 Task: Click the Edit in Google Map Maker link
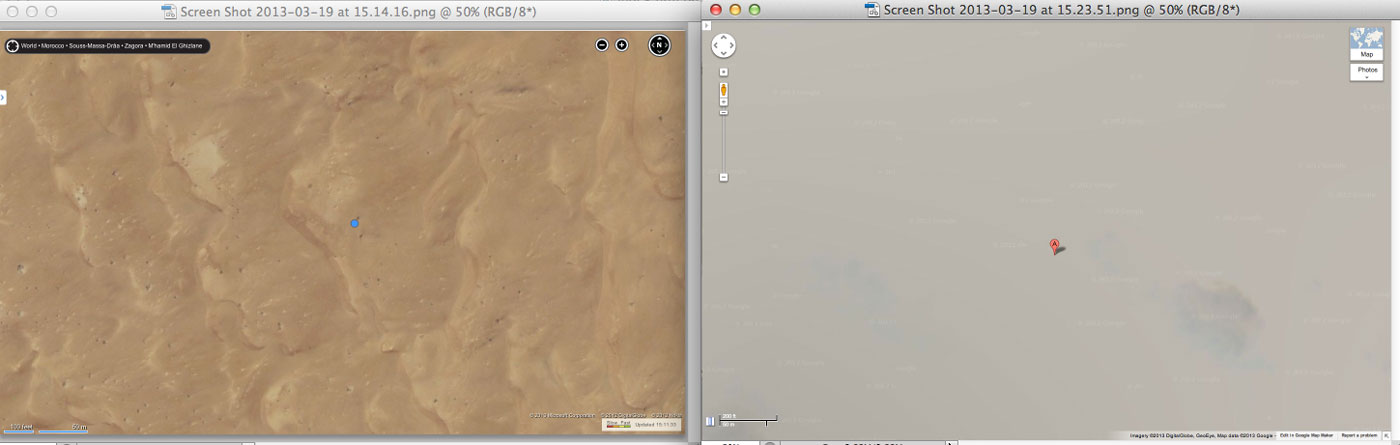tap(1306, 435)
